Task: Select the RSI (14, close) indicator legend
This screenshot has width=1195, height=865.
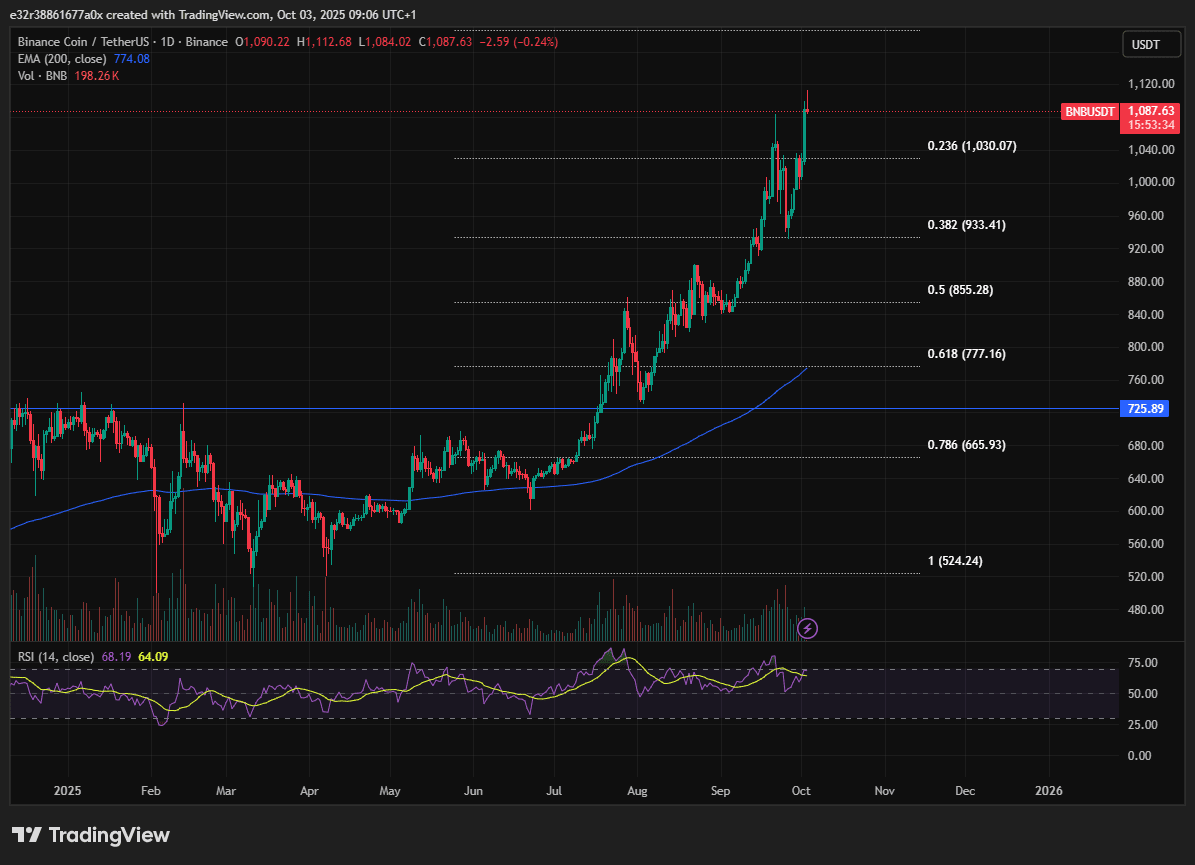Action: tap(56, 657)
